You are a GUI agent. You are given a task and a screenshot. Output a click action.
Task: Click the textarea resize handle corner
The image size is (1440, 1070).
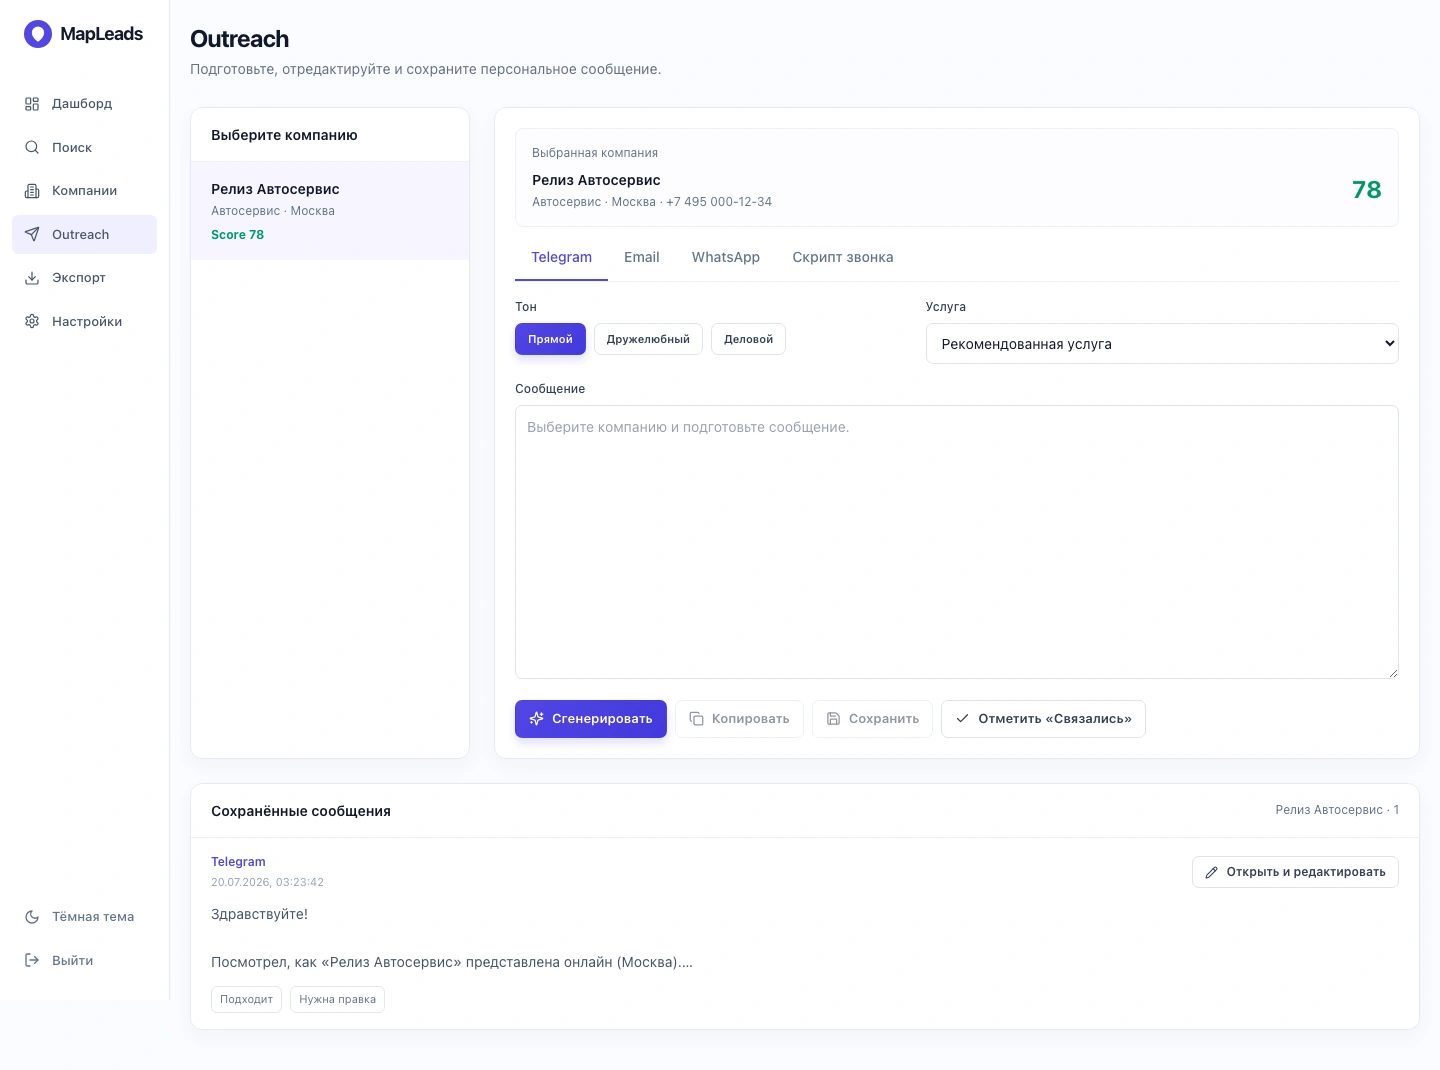(1392, 672)
